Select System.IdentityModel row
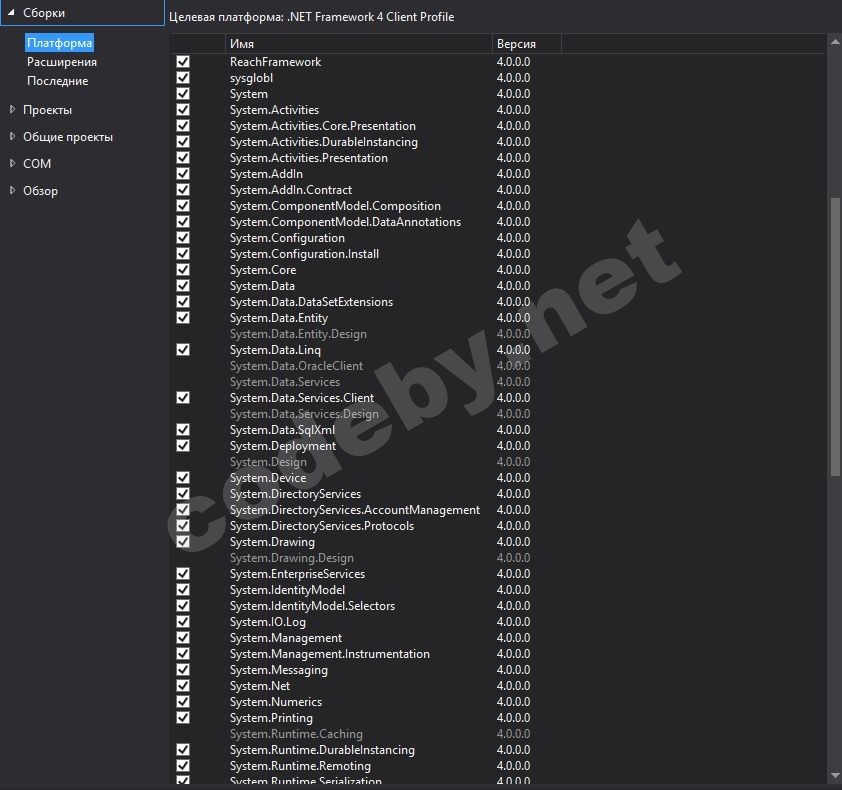Image resolution: width=842 pixels, height=790 pixels. coord(498,590)
